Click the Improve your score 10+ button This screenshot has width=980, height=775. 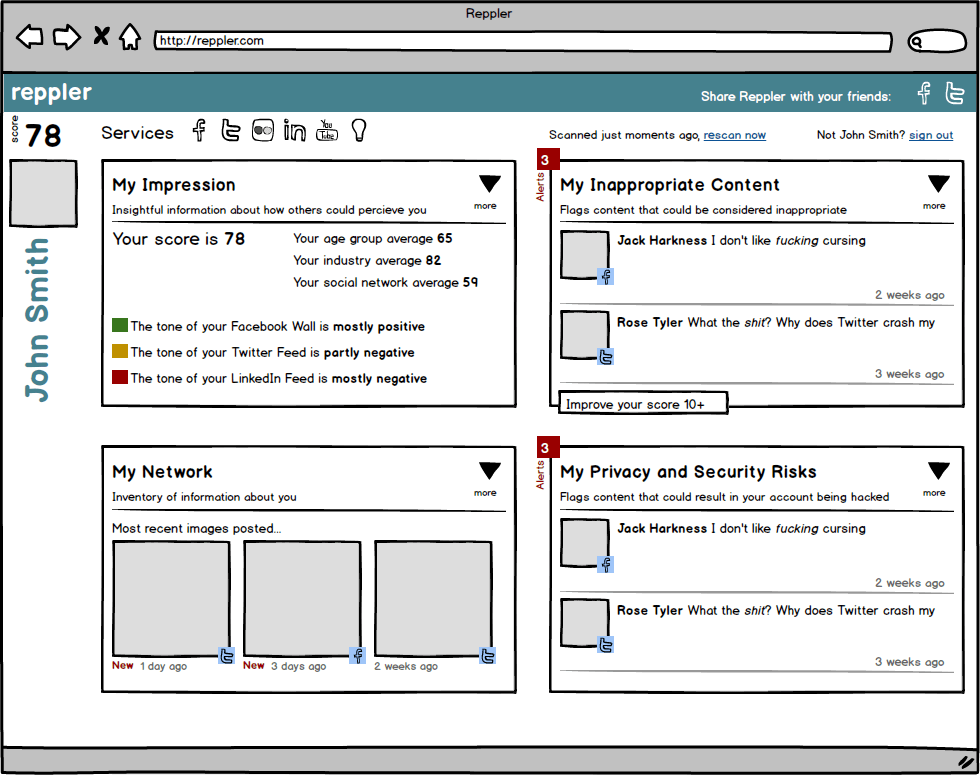tap(643, 404)
